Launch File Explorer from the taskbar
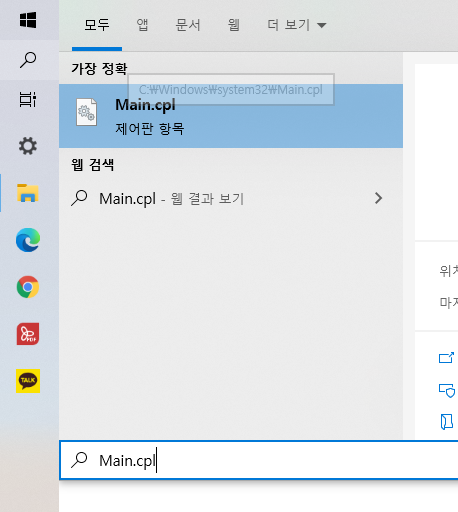Image resolution: width=458 pixels, height=512 pixels. click(x=28, y=193)
